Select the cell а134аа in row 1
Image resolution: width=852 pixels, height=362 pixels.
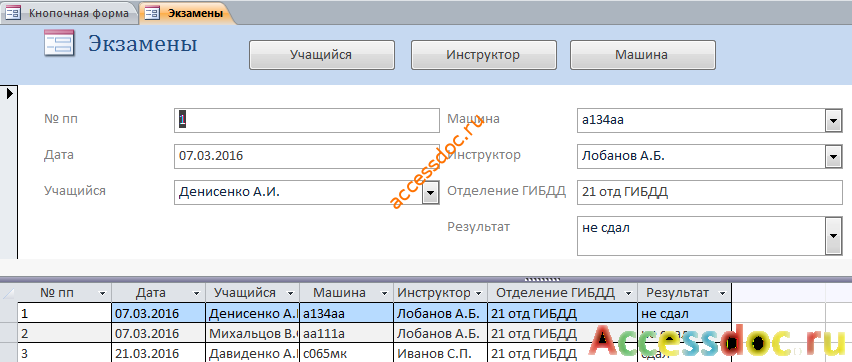point(346,314)
